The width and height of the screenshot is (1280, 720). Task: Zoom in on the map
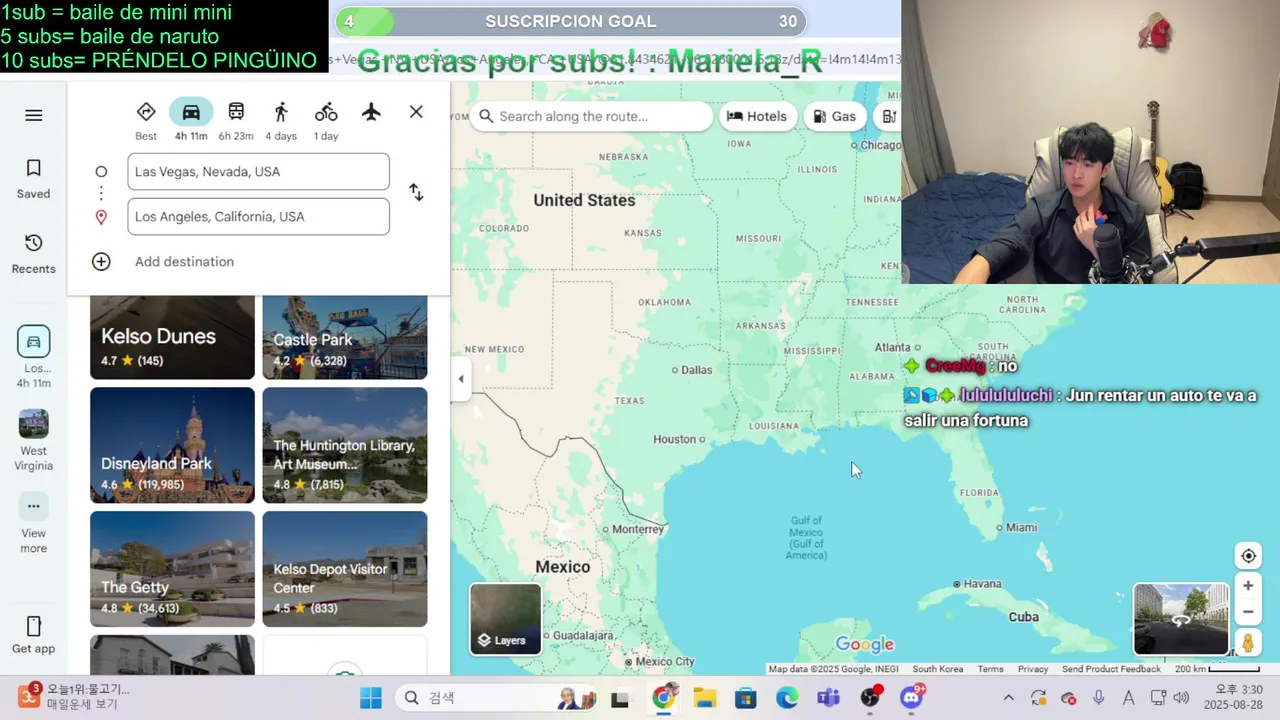(1248, 586)
